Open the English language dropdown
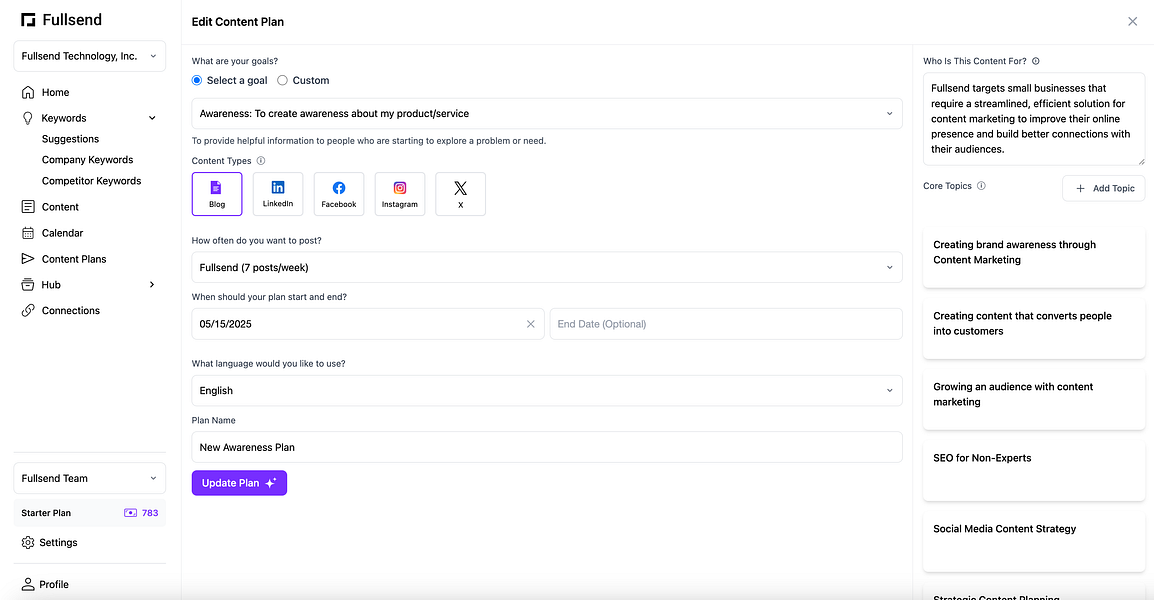1154x600 pixels. (547, 390)
